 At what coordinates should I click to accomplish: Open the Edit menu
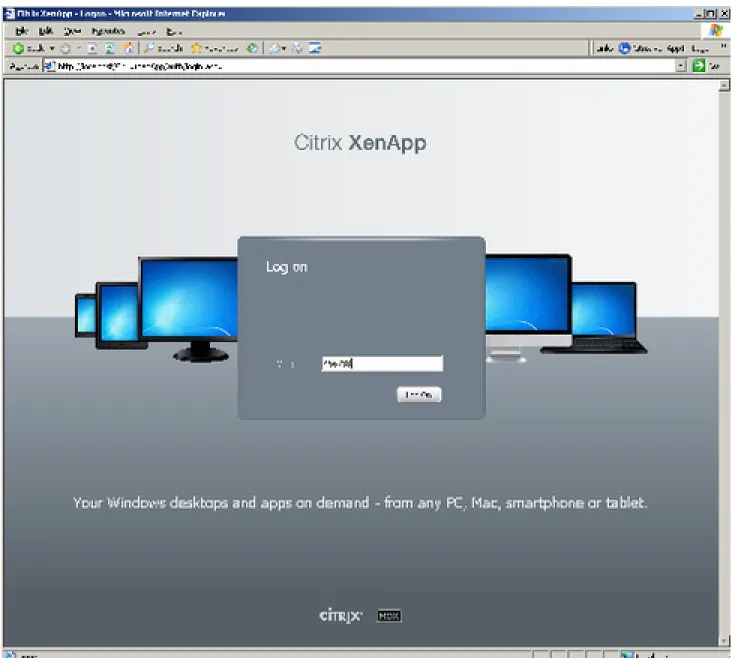(45, 31)
